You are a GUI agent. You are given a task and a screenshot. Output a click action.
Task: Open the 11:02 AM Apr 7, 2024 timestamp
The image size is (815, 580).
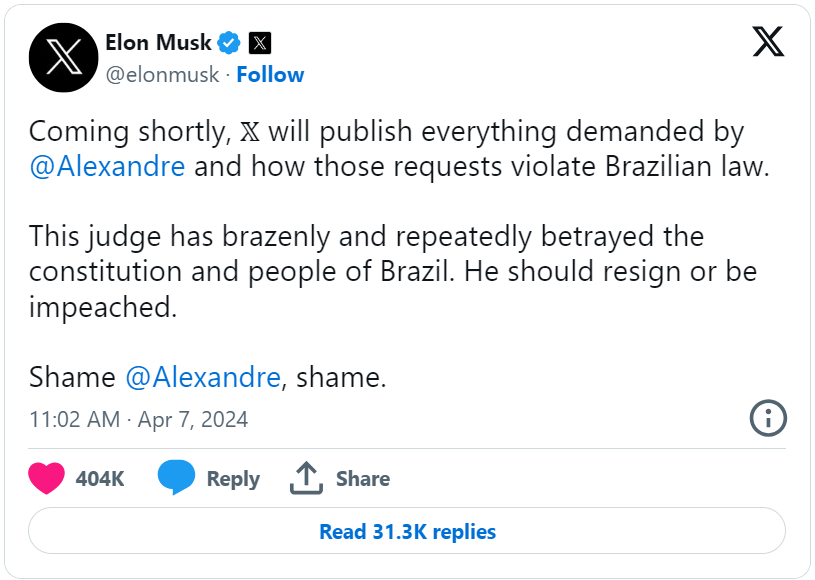(138, 419)
